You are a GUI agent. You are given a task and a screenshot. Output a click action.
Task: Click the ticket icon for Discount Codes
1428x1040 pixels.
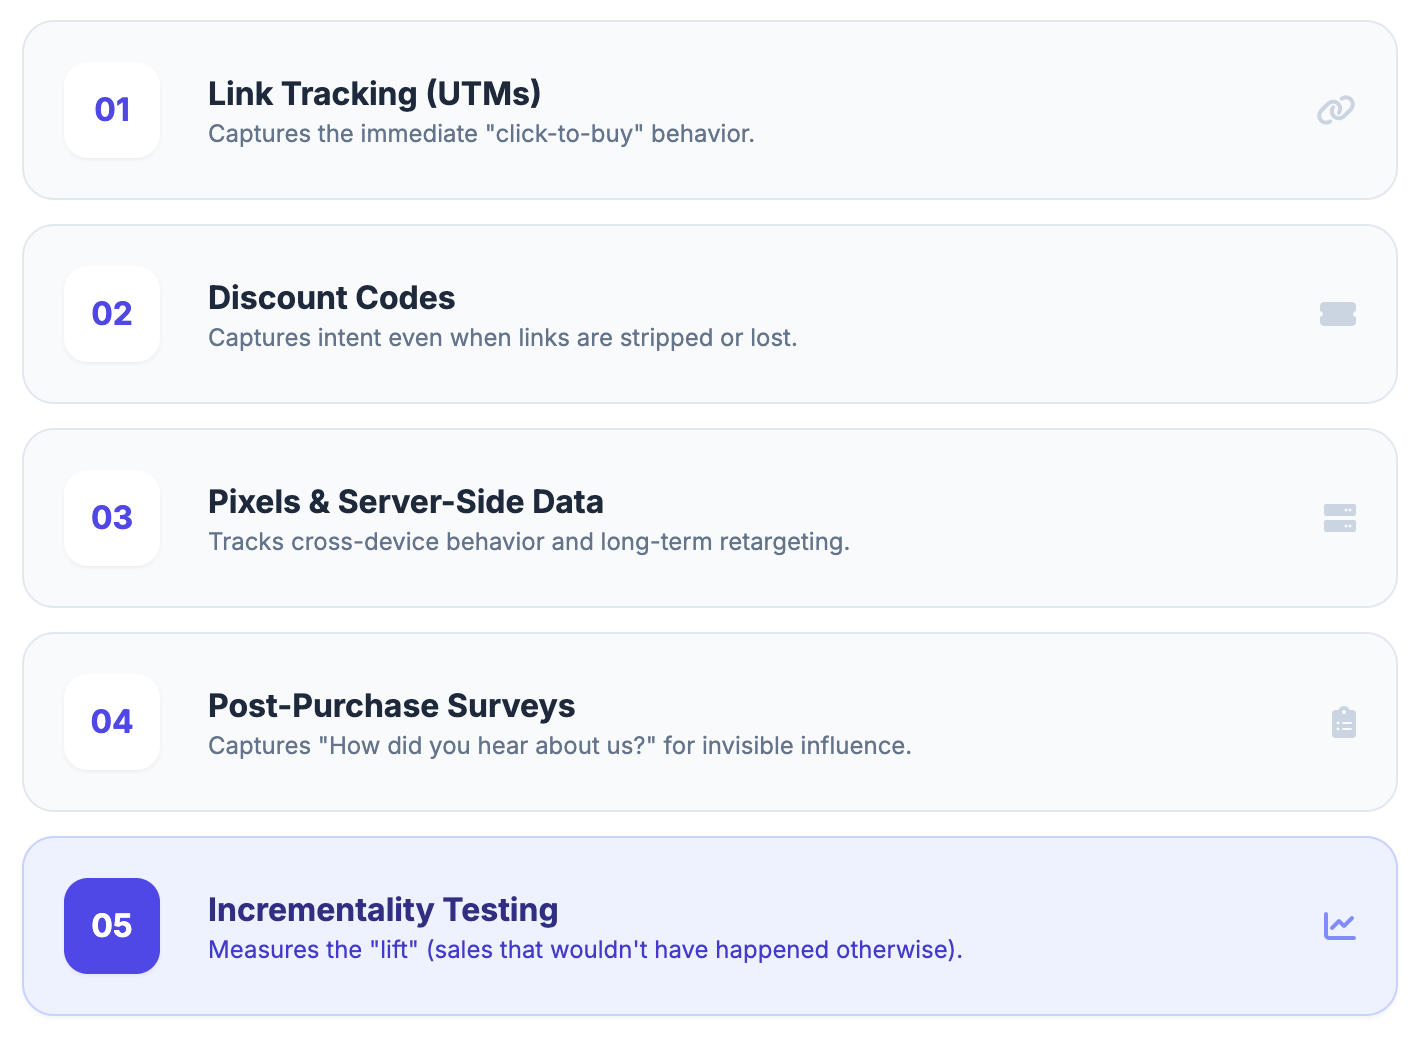tap(1337, 314)
